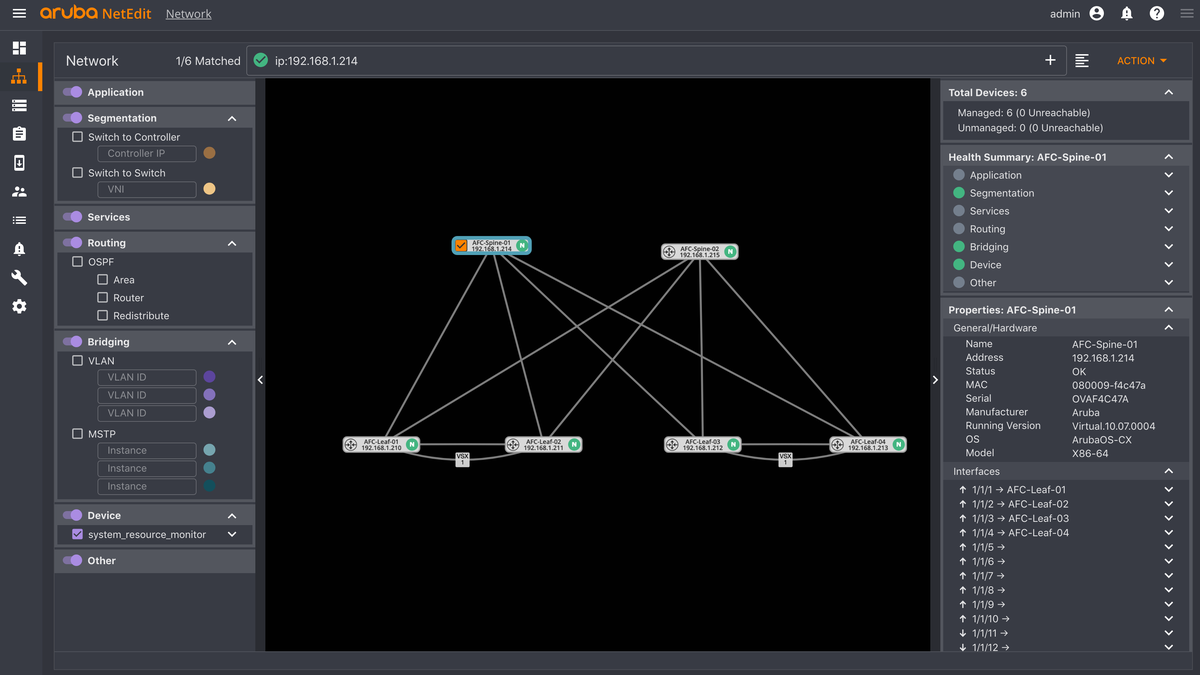Open the users icon in the left sidebar
1200x675 pixels.
tap(19, 191)
